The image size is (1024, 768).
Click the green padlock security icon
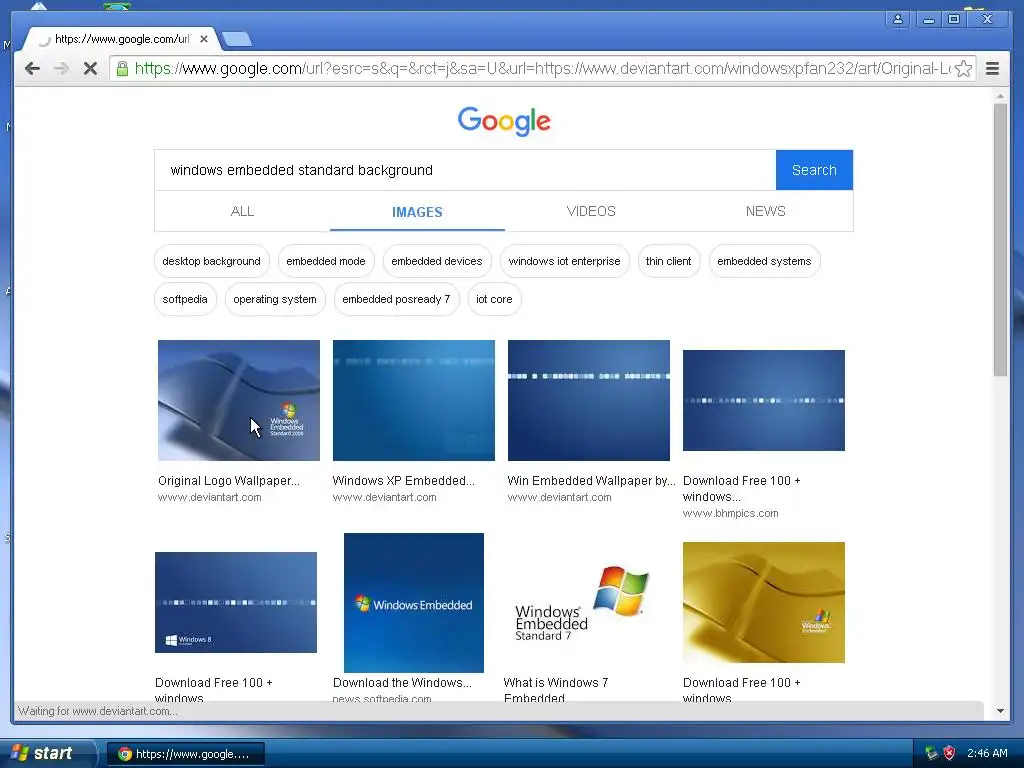point(122,68)
